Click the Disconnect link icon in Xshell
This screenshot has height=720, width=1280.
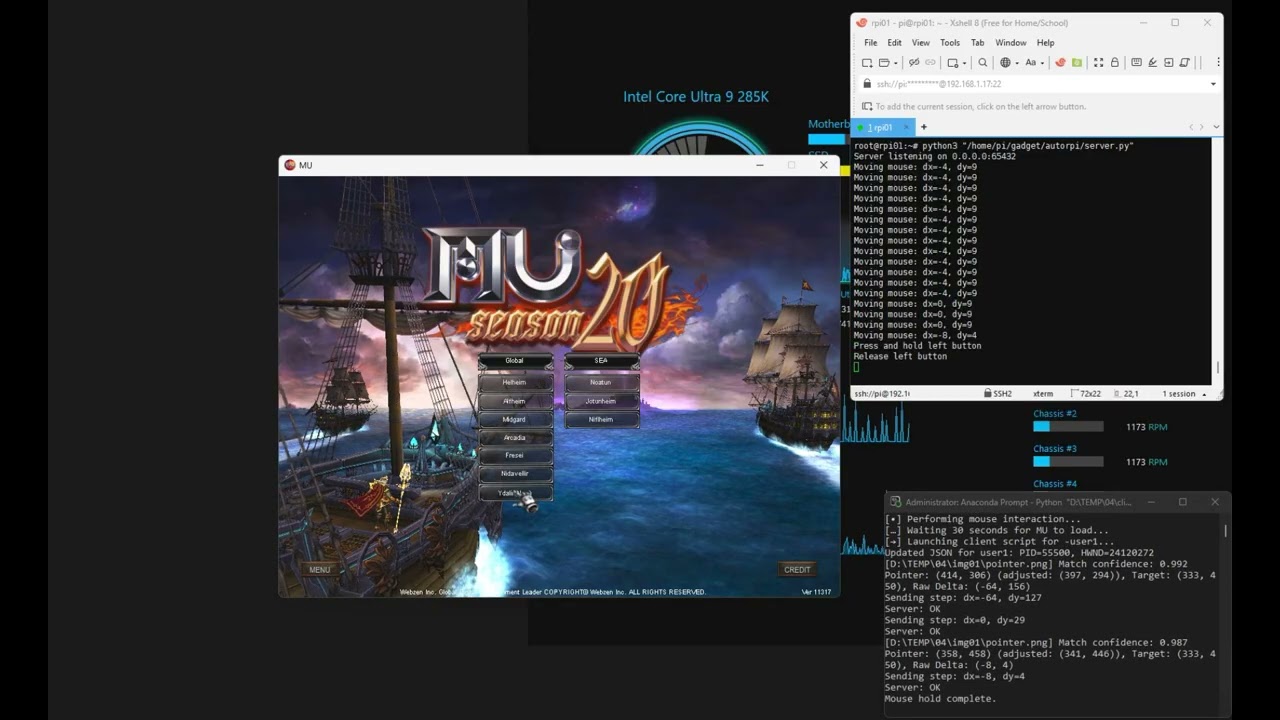coord(914,62)
